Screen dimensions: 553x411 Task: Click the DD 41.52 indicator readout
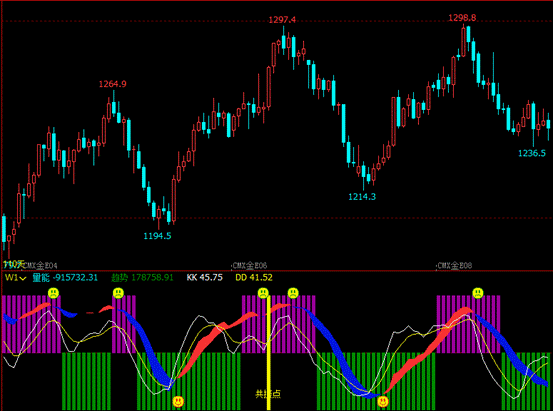click(x=254, y=278)
